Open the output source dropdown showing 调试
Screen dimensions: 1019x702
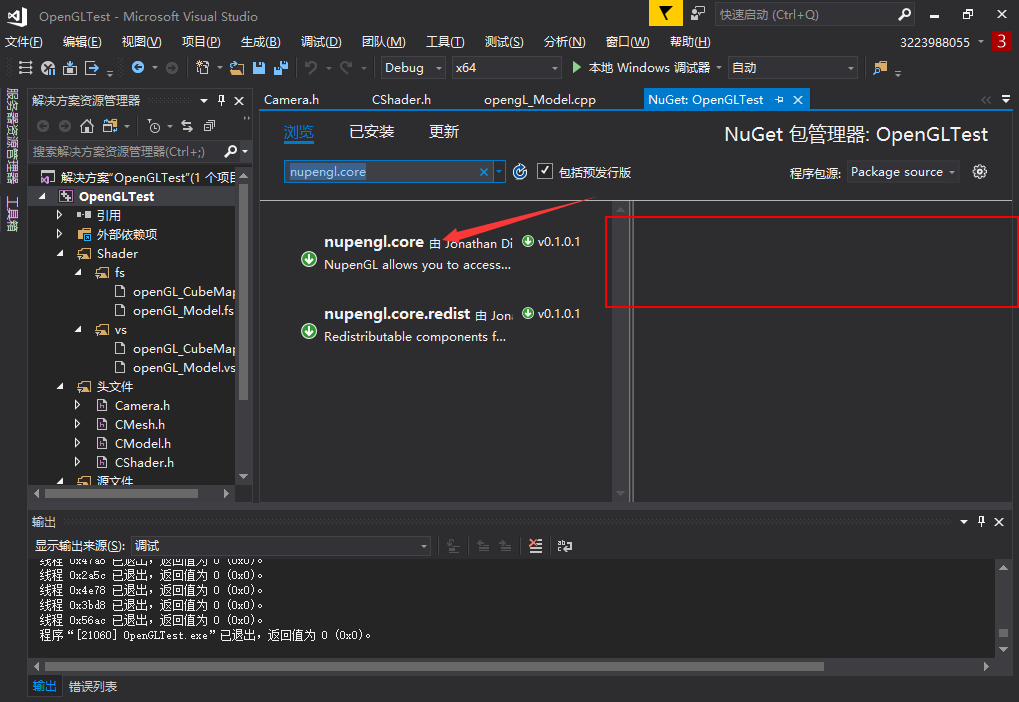[281, 546]
